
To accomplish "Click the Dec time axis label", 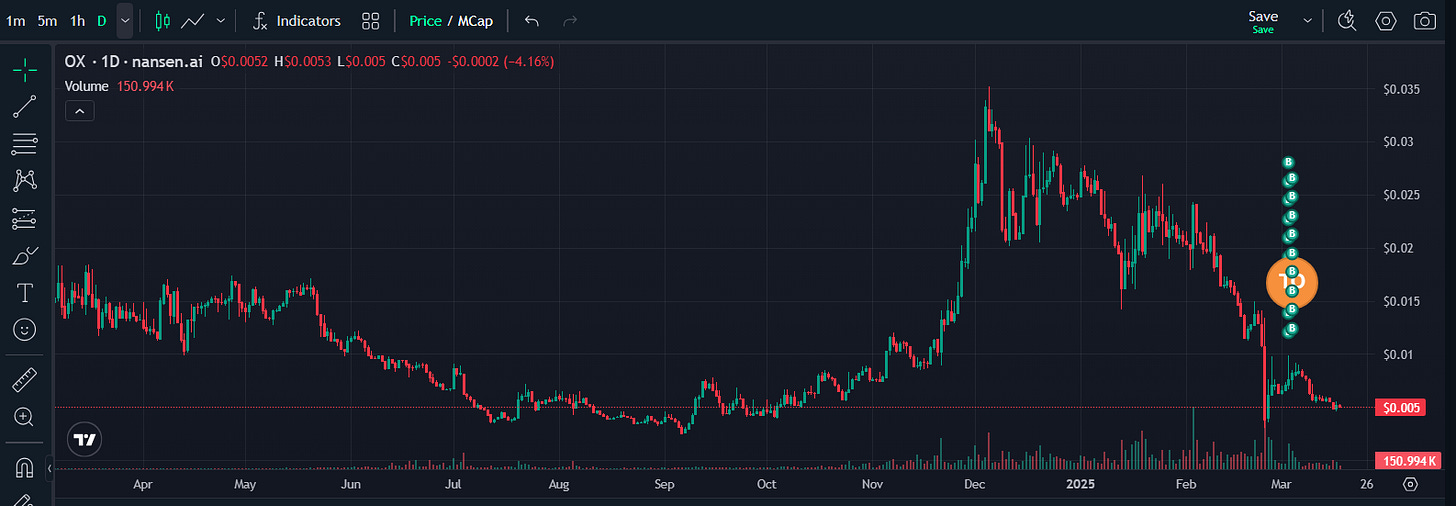I will tap(975, 484).
